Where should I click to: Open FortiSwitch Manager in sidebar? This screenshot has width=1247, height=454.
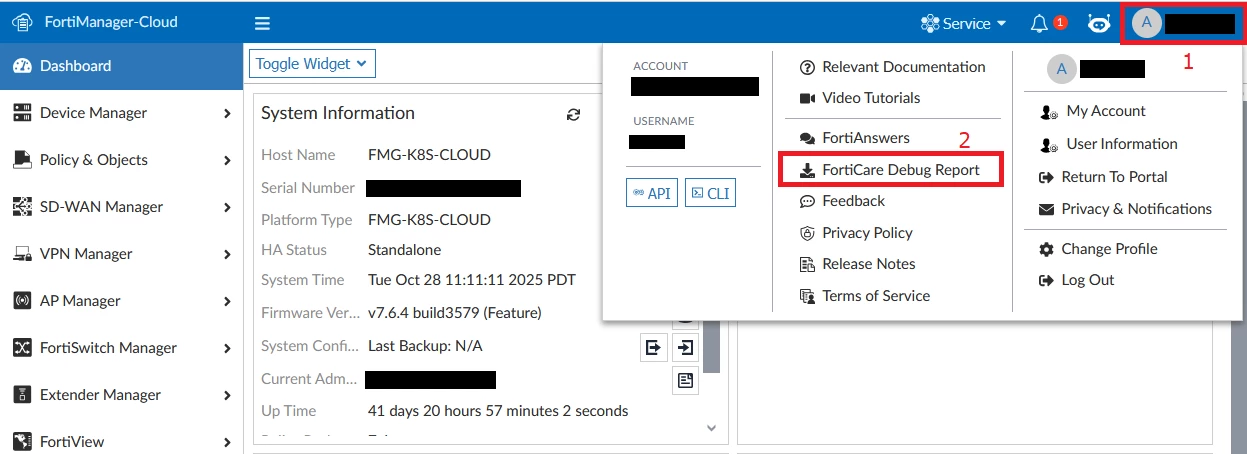coord(121,348)
